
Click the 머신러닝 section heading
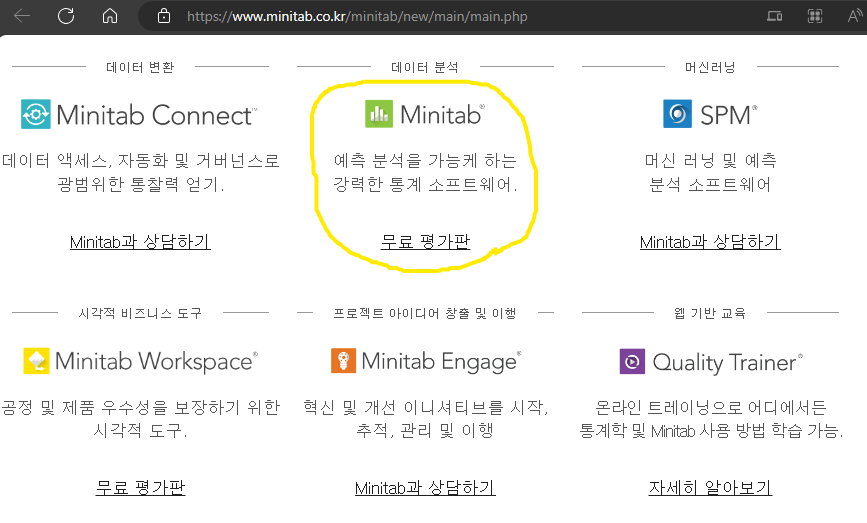(711, 67)
